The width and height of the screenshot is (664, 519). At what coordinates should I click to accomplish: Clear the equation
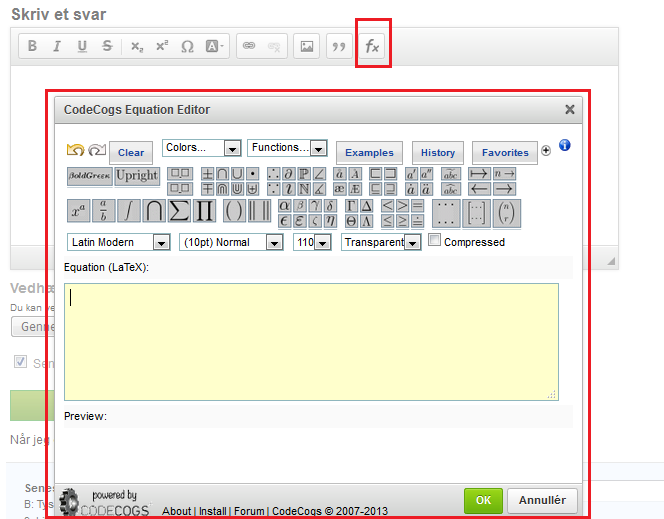[131, 152]
